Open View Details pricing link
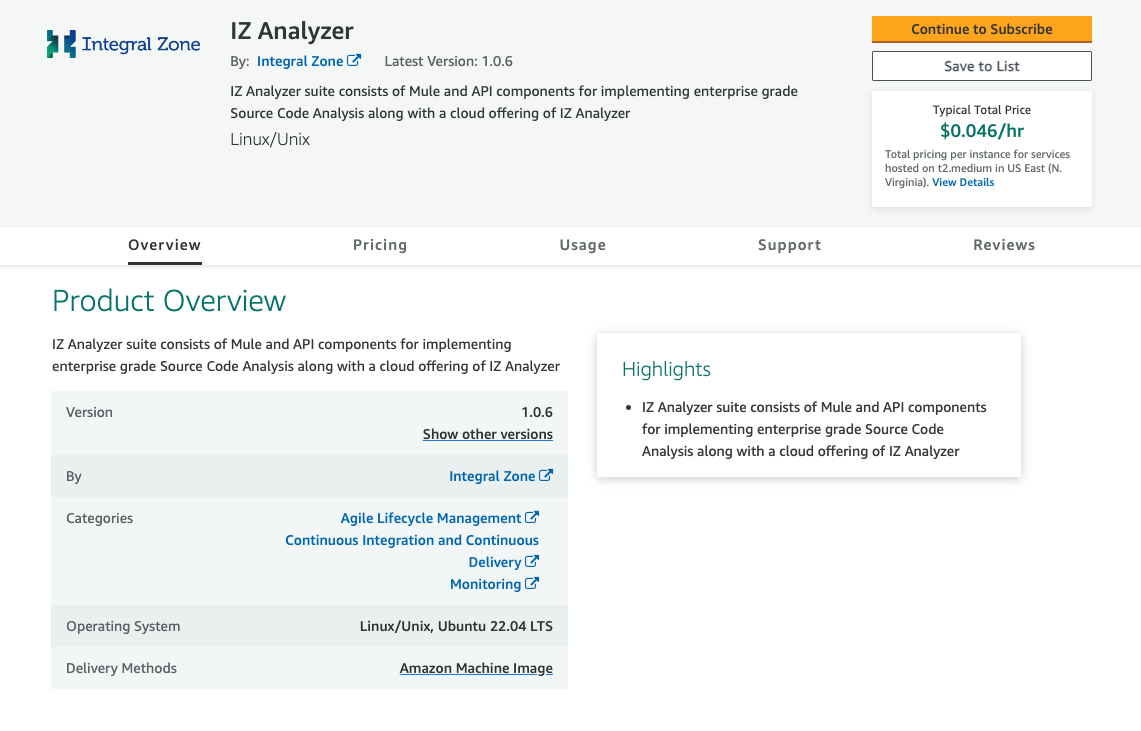The width and height of the screenshot is (1141, 731). point(963,183)
